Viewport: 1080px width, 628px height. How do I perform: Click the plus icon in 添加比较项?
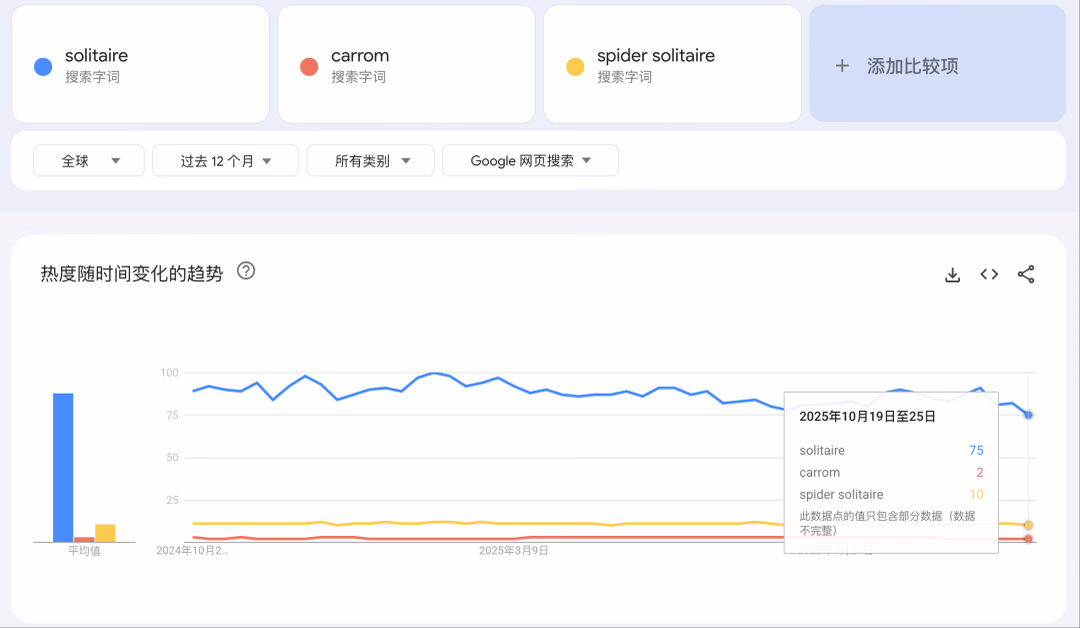click(x=842, y=66)
